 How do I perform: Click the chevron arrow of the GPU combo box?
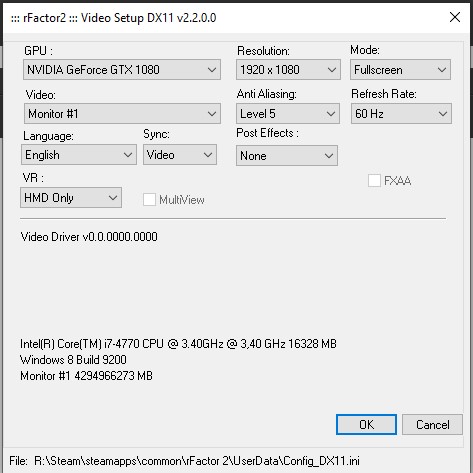pyautogui.click(x=212, y=70)
